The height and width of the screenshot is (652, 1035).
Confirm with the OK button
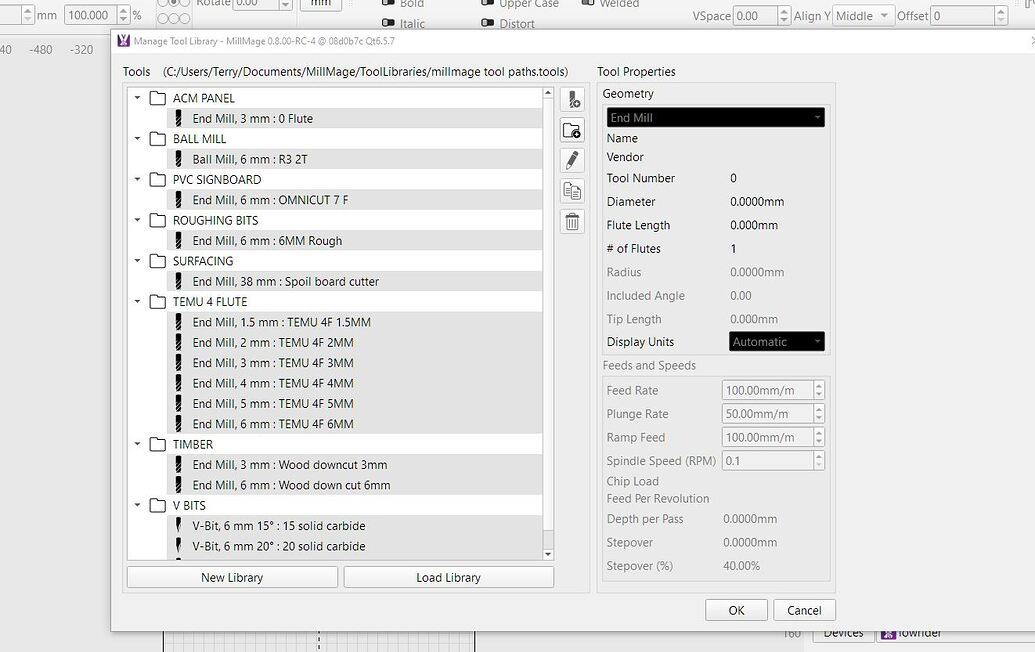click(x=736, y=609)
